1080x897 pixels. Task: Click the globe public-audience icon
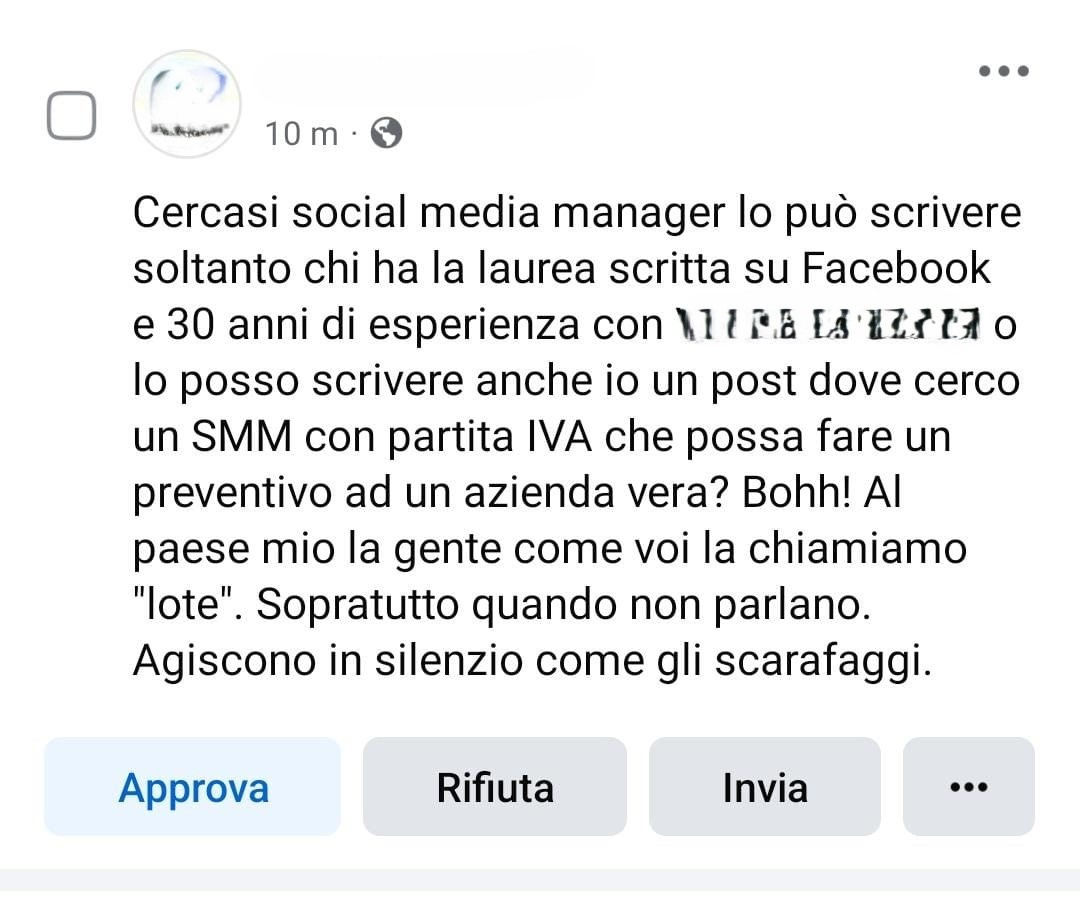tap(386, 133)
